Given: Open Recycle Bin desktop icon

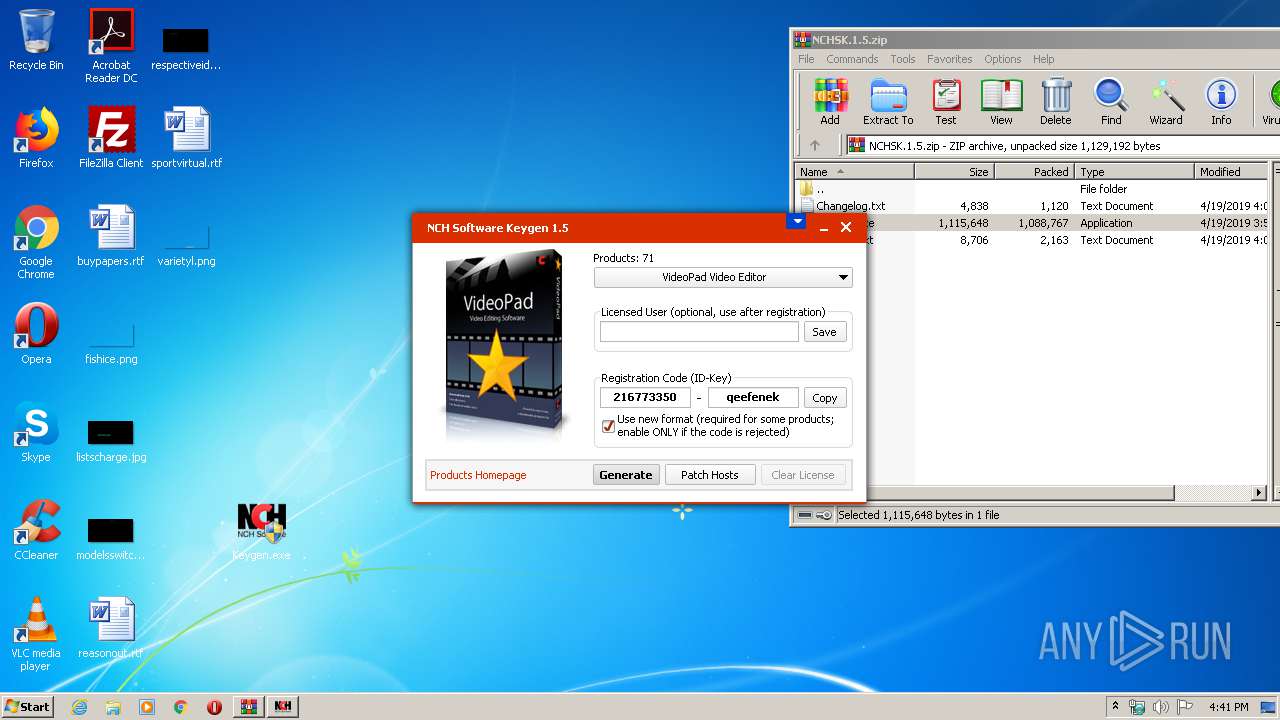Looking at the screenshot, I should [36, 40].
